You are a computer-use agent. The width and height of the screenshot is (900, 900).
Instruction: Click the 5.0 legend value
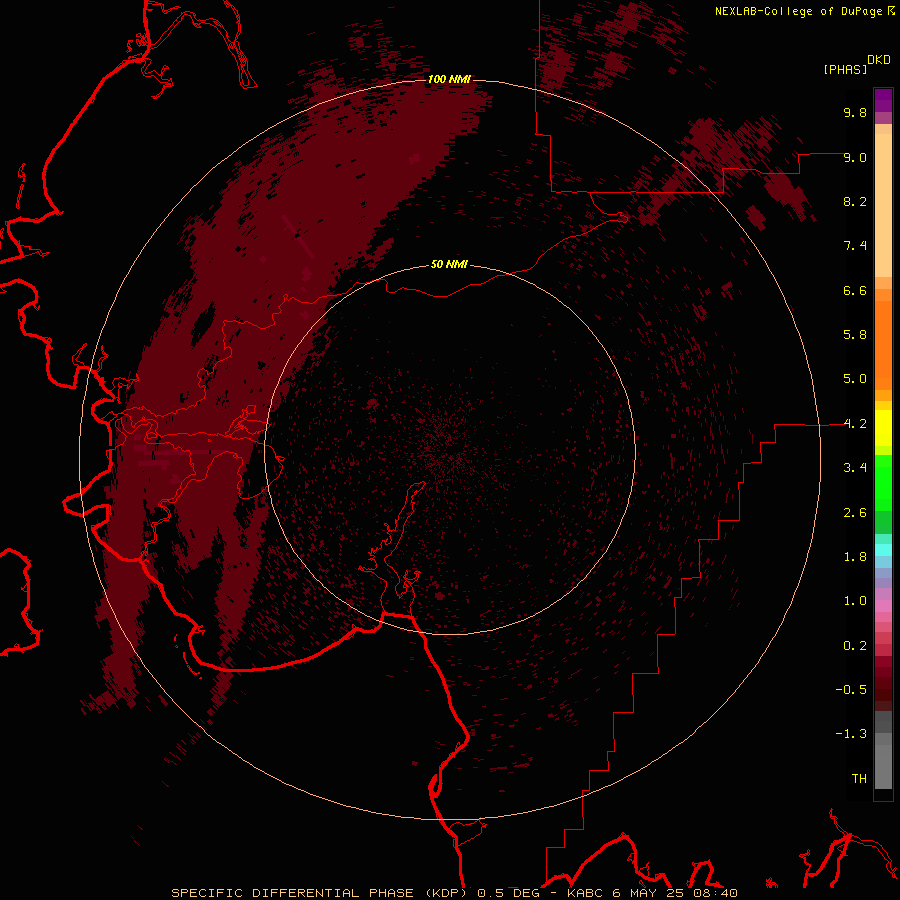pyautogui.click(x=855, y=379)
